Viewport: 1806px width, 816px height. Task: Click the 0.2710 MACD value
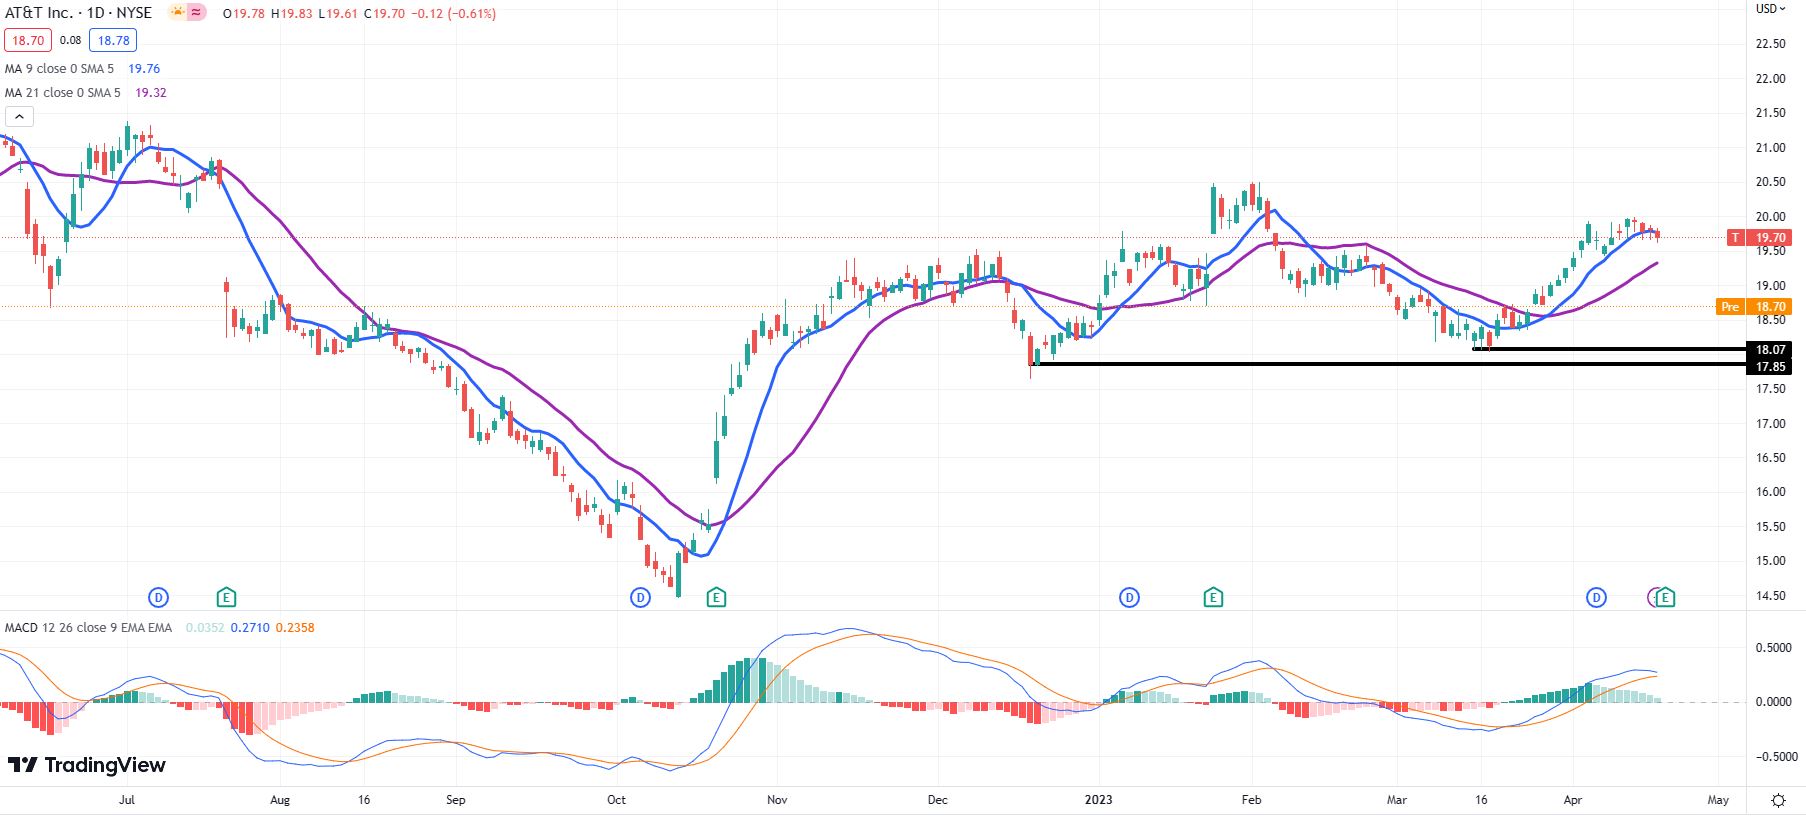(250, 628)
